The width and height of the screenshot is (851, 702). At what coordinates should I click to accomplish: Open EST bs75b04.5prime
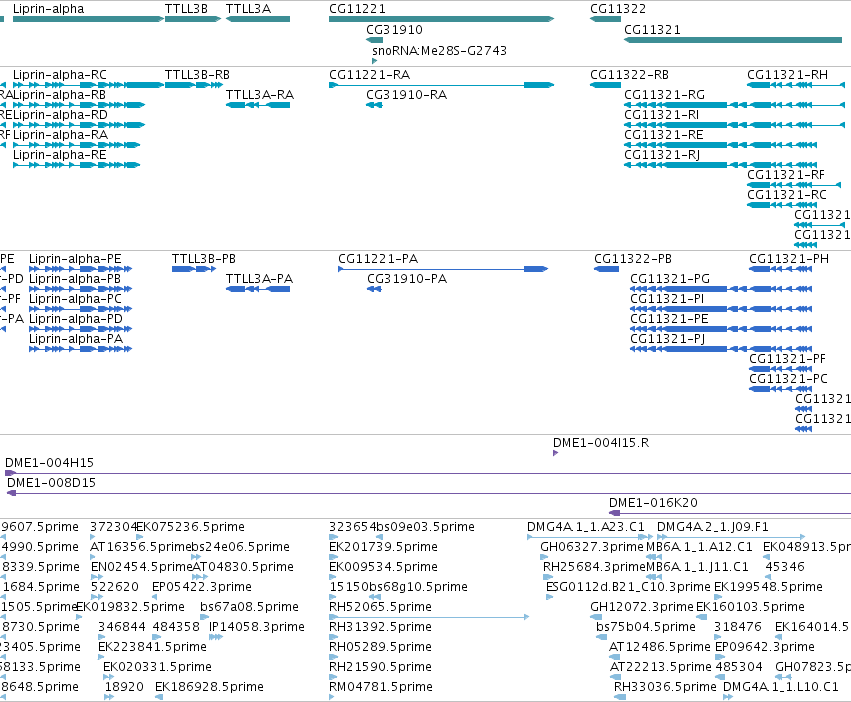(x=602, y=637)
